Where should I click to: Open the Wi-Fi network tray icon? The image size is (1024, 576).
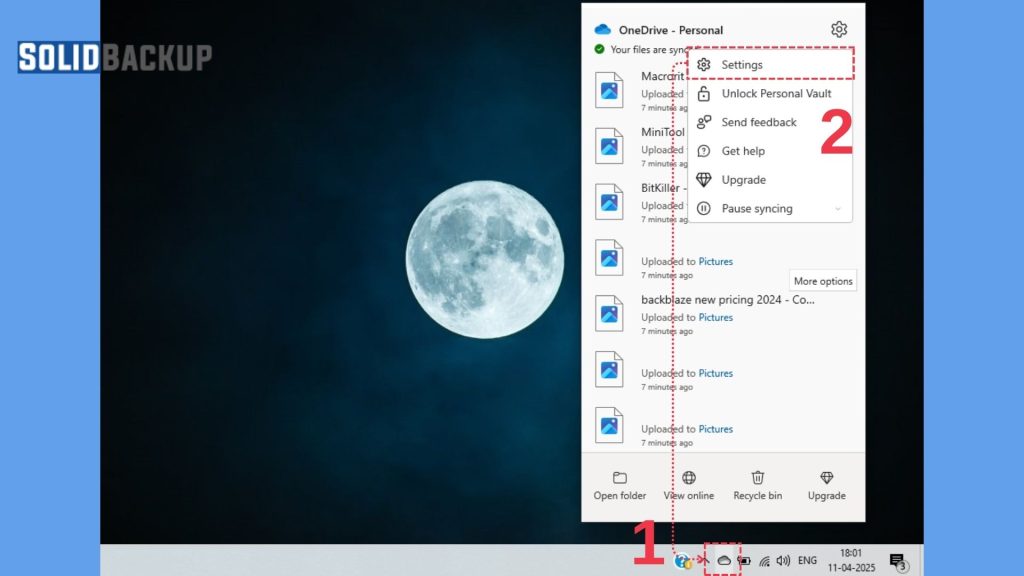tap(764, 560)
